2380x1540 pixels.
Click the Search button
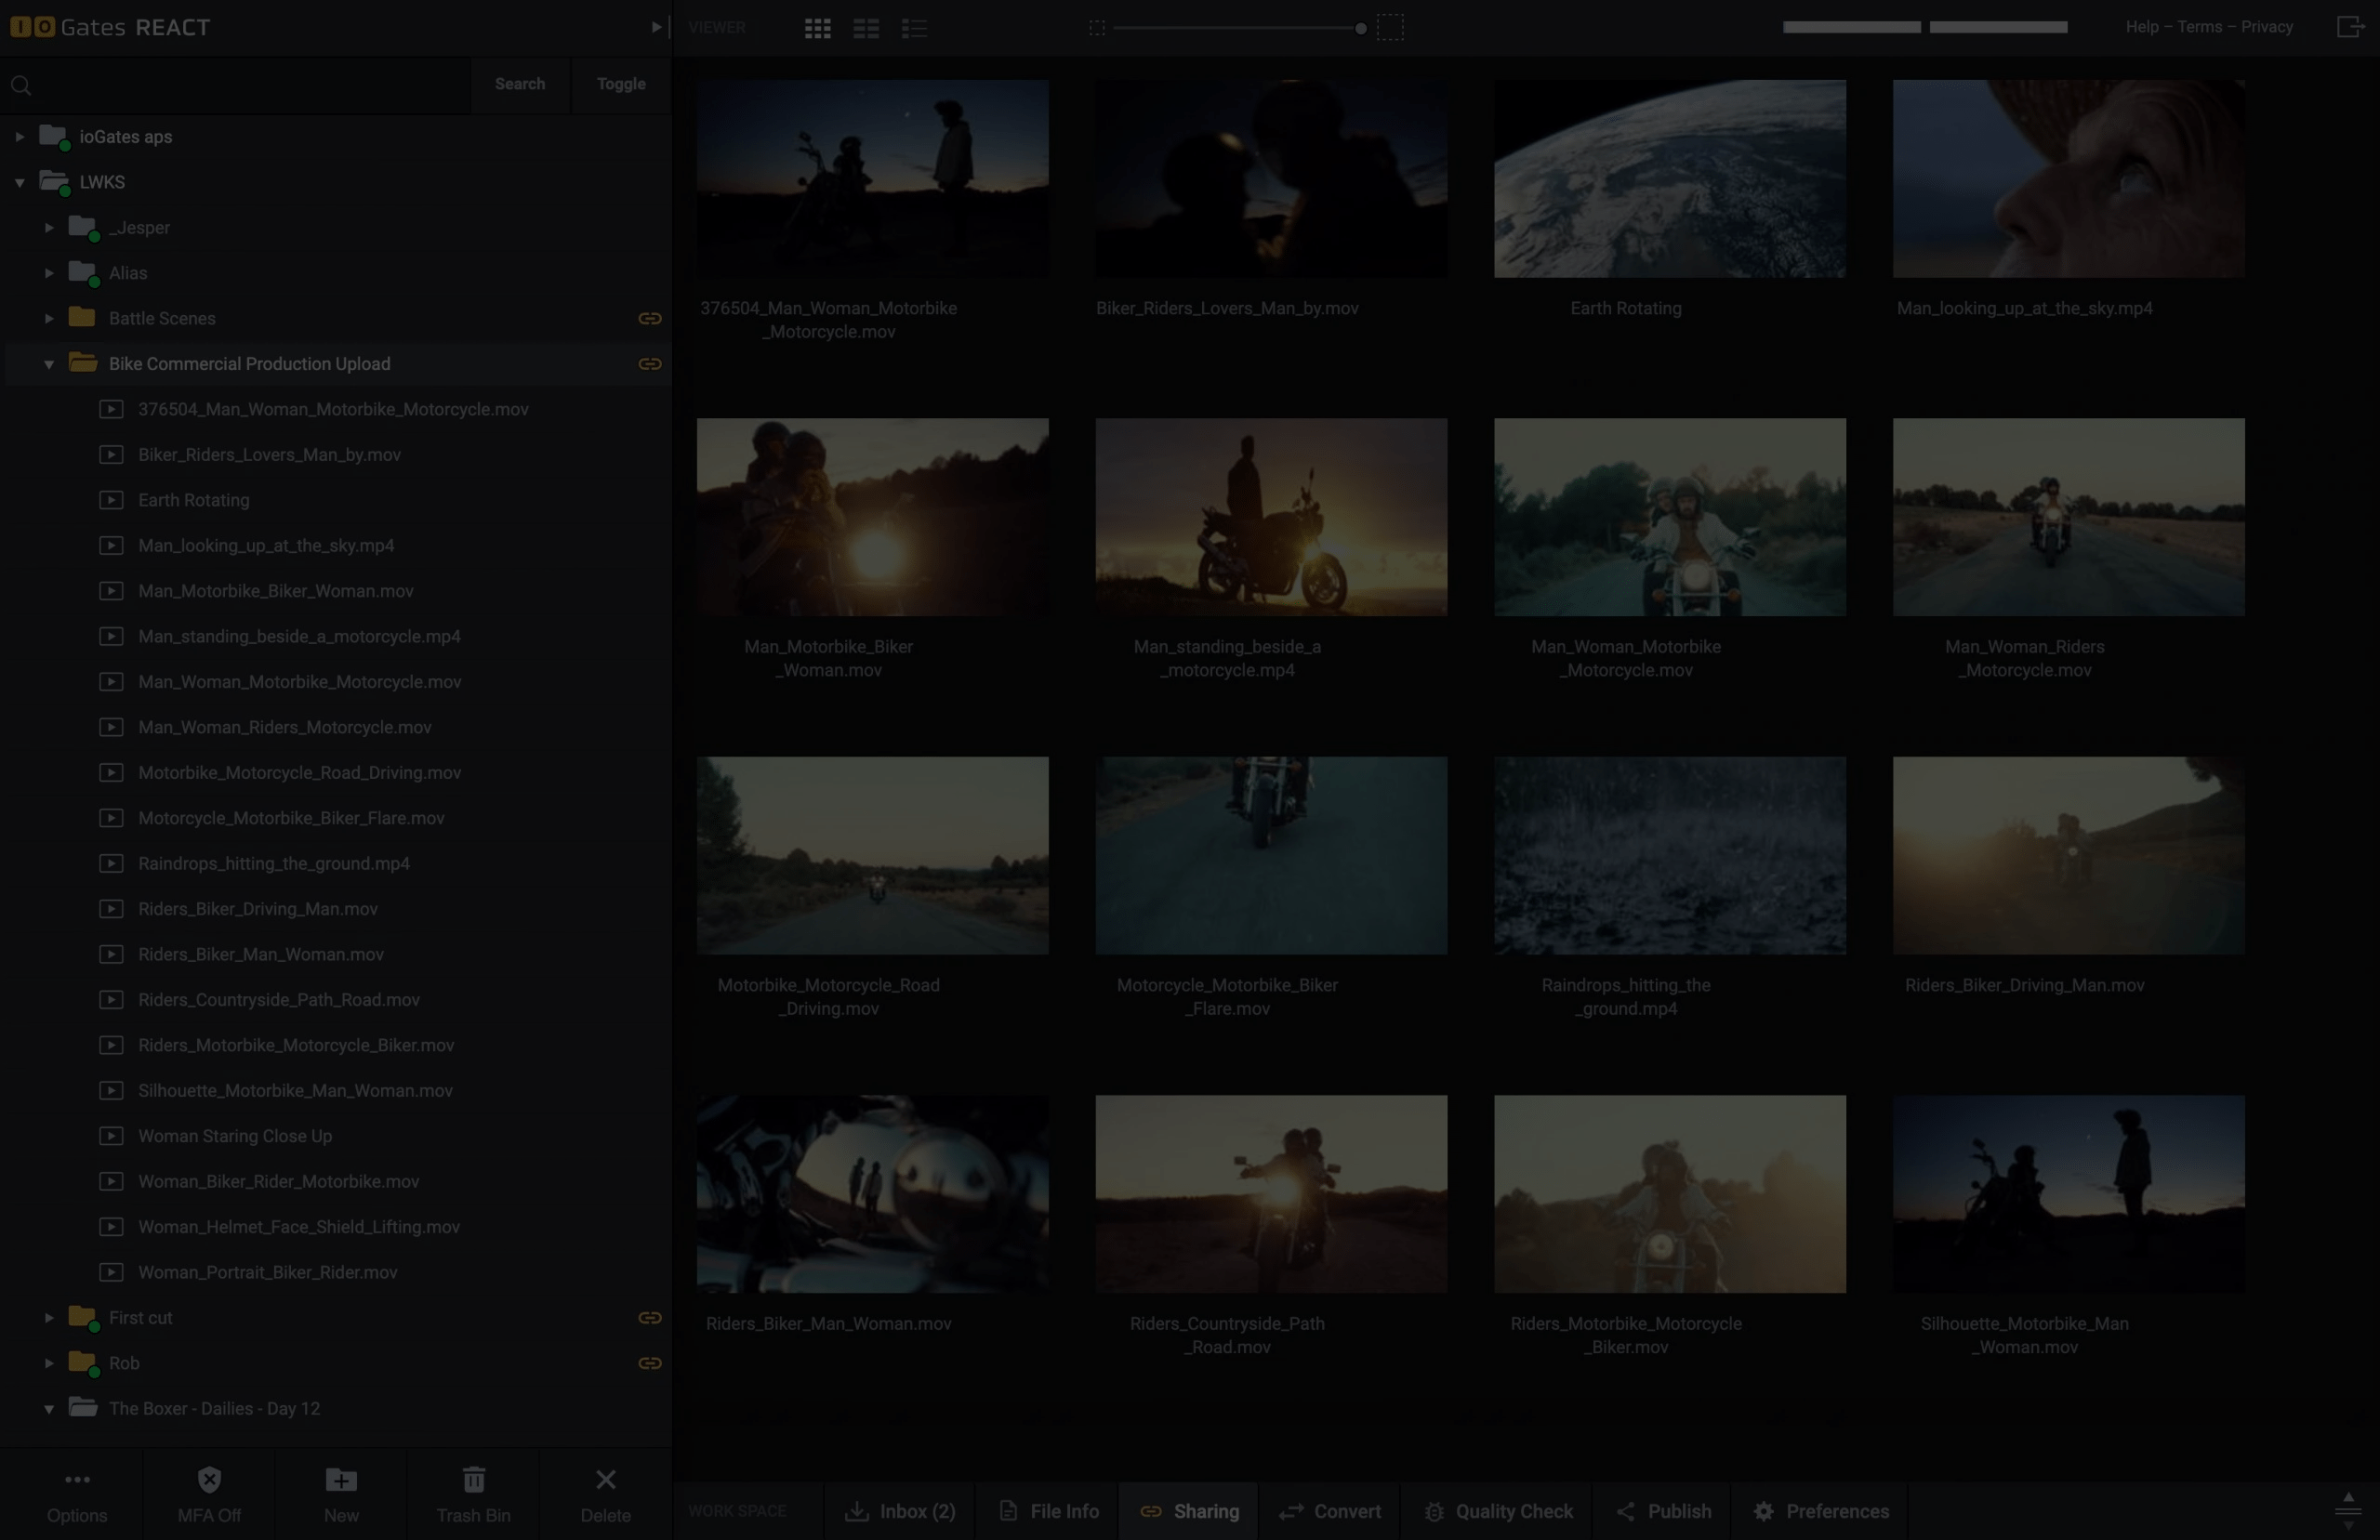pos(519,84)
